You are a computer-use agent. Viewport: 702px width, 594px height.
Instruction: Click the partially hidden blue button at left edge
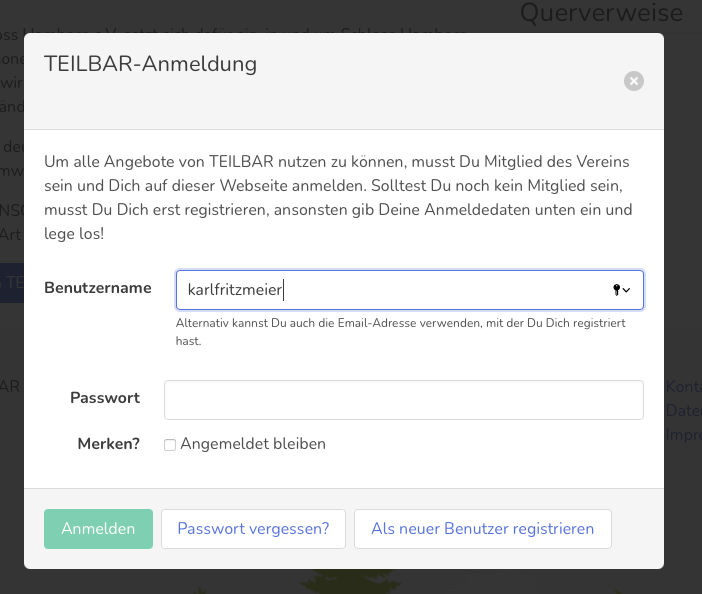coord(11,283)
